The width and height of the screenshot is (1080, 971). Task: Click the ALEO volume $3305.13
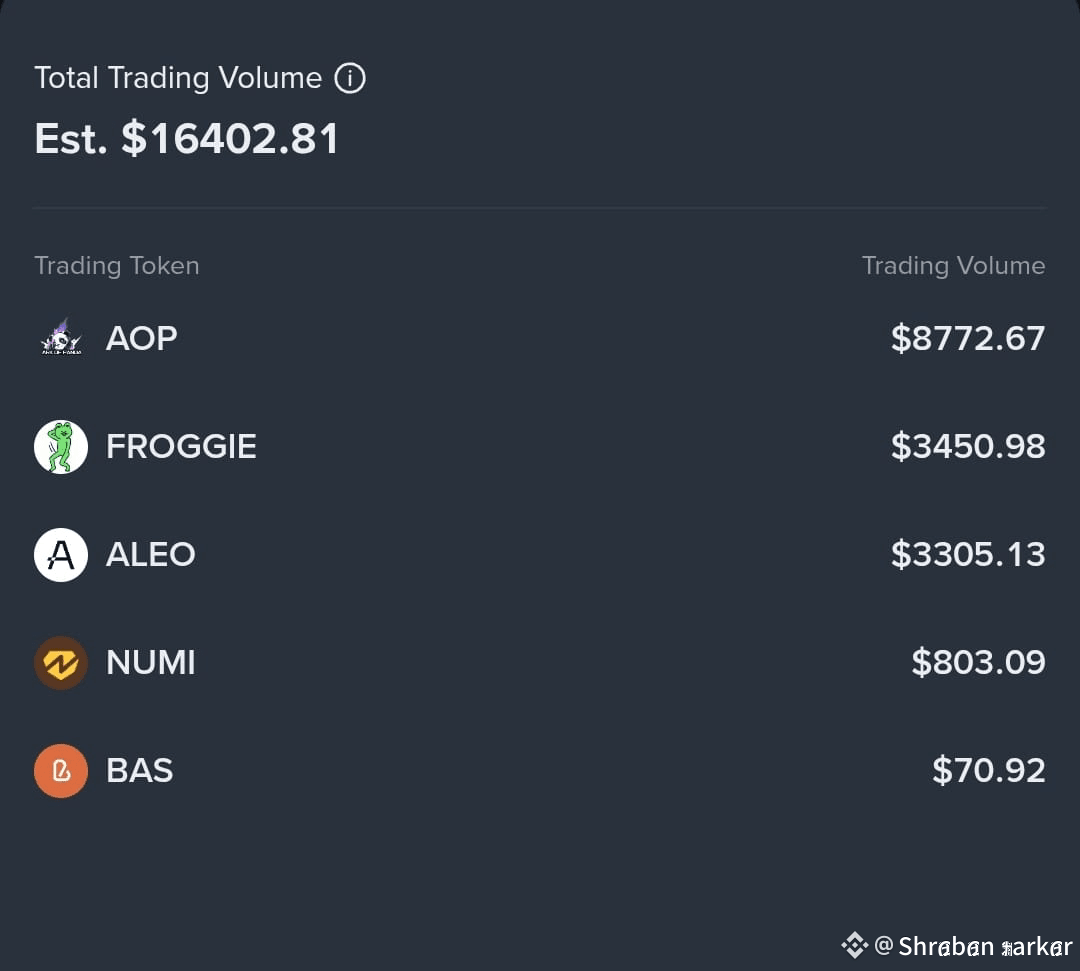point(968,555)
